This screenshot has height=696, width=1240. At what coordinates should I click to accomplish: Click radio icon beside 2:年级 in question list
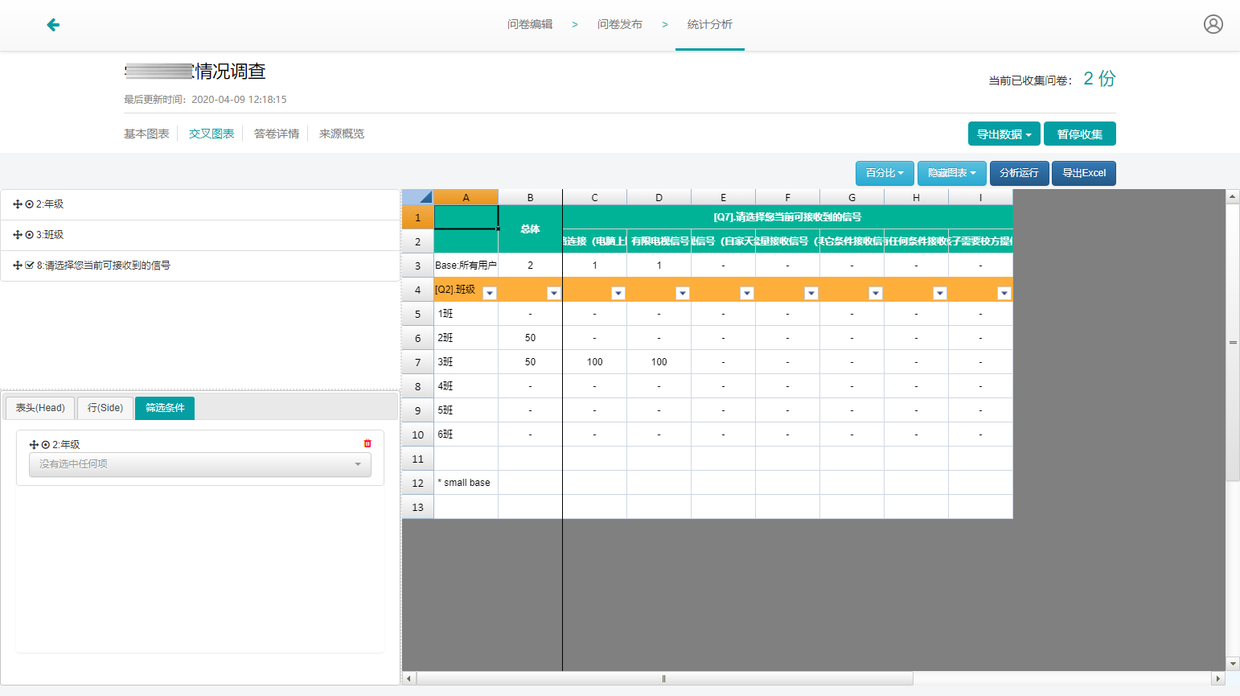click(30, 205)
